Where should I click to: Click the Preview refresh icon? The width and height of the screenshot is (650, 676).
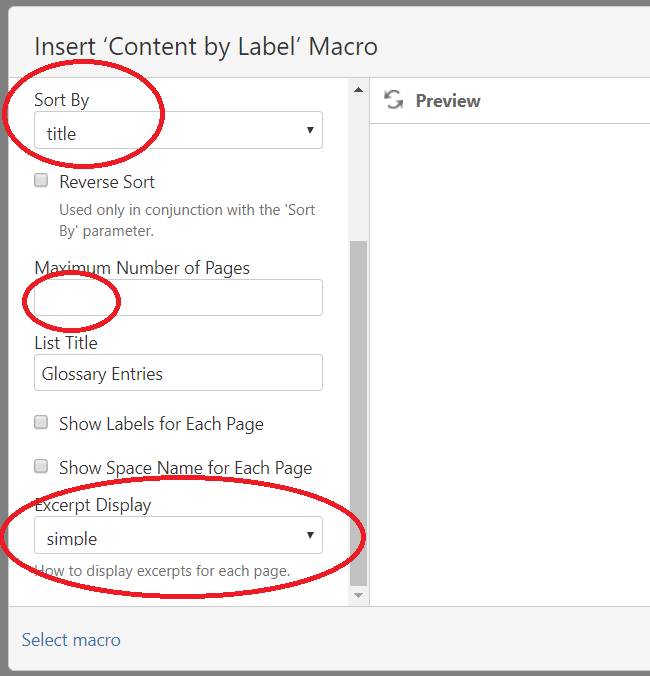[394, 100]
